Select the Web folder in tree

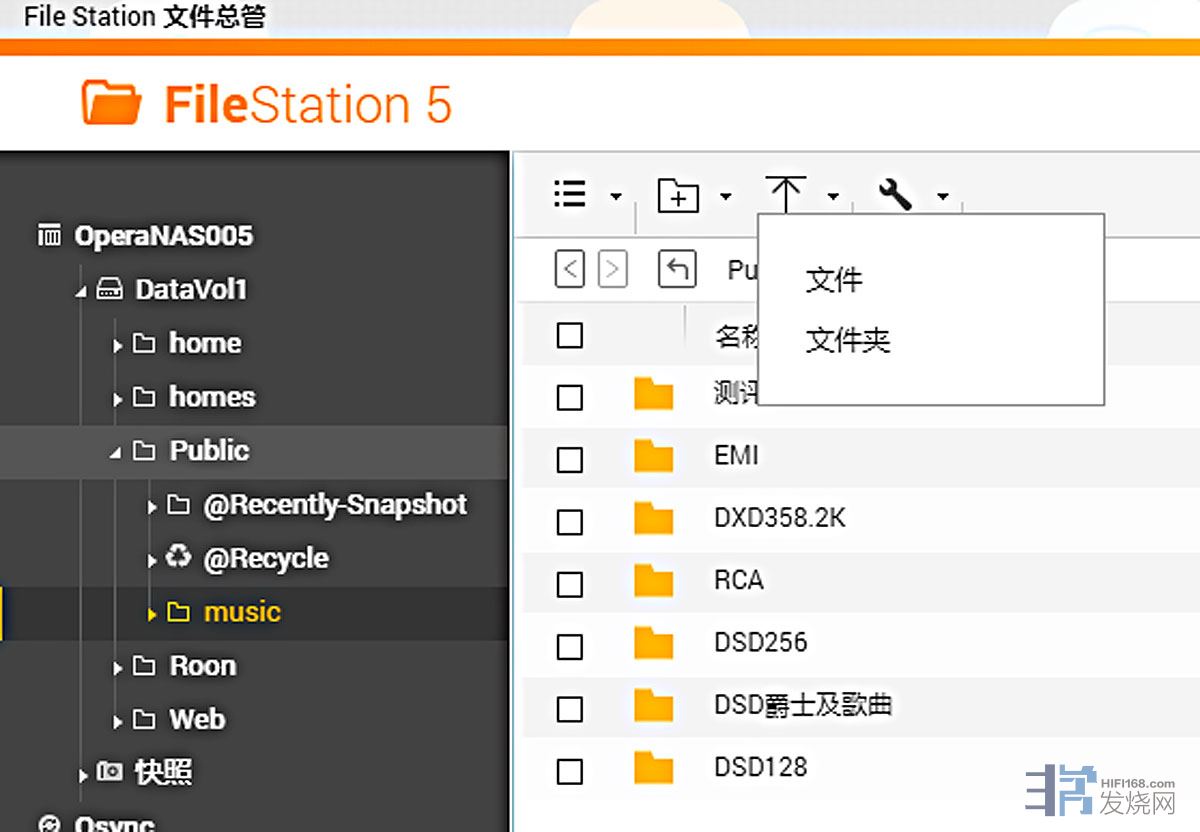click(x=197, y=719)
